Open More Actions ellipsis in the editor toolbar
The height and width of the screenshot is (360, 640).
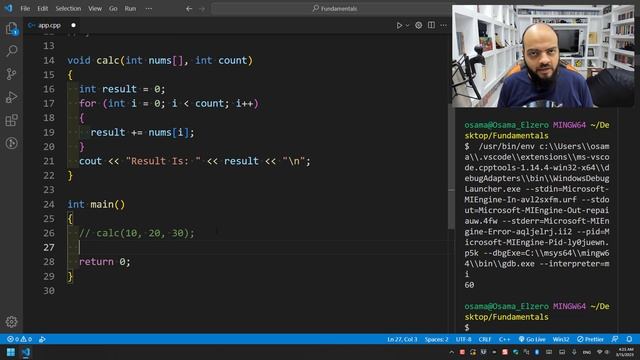(444, 25)
